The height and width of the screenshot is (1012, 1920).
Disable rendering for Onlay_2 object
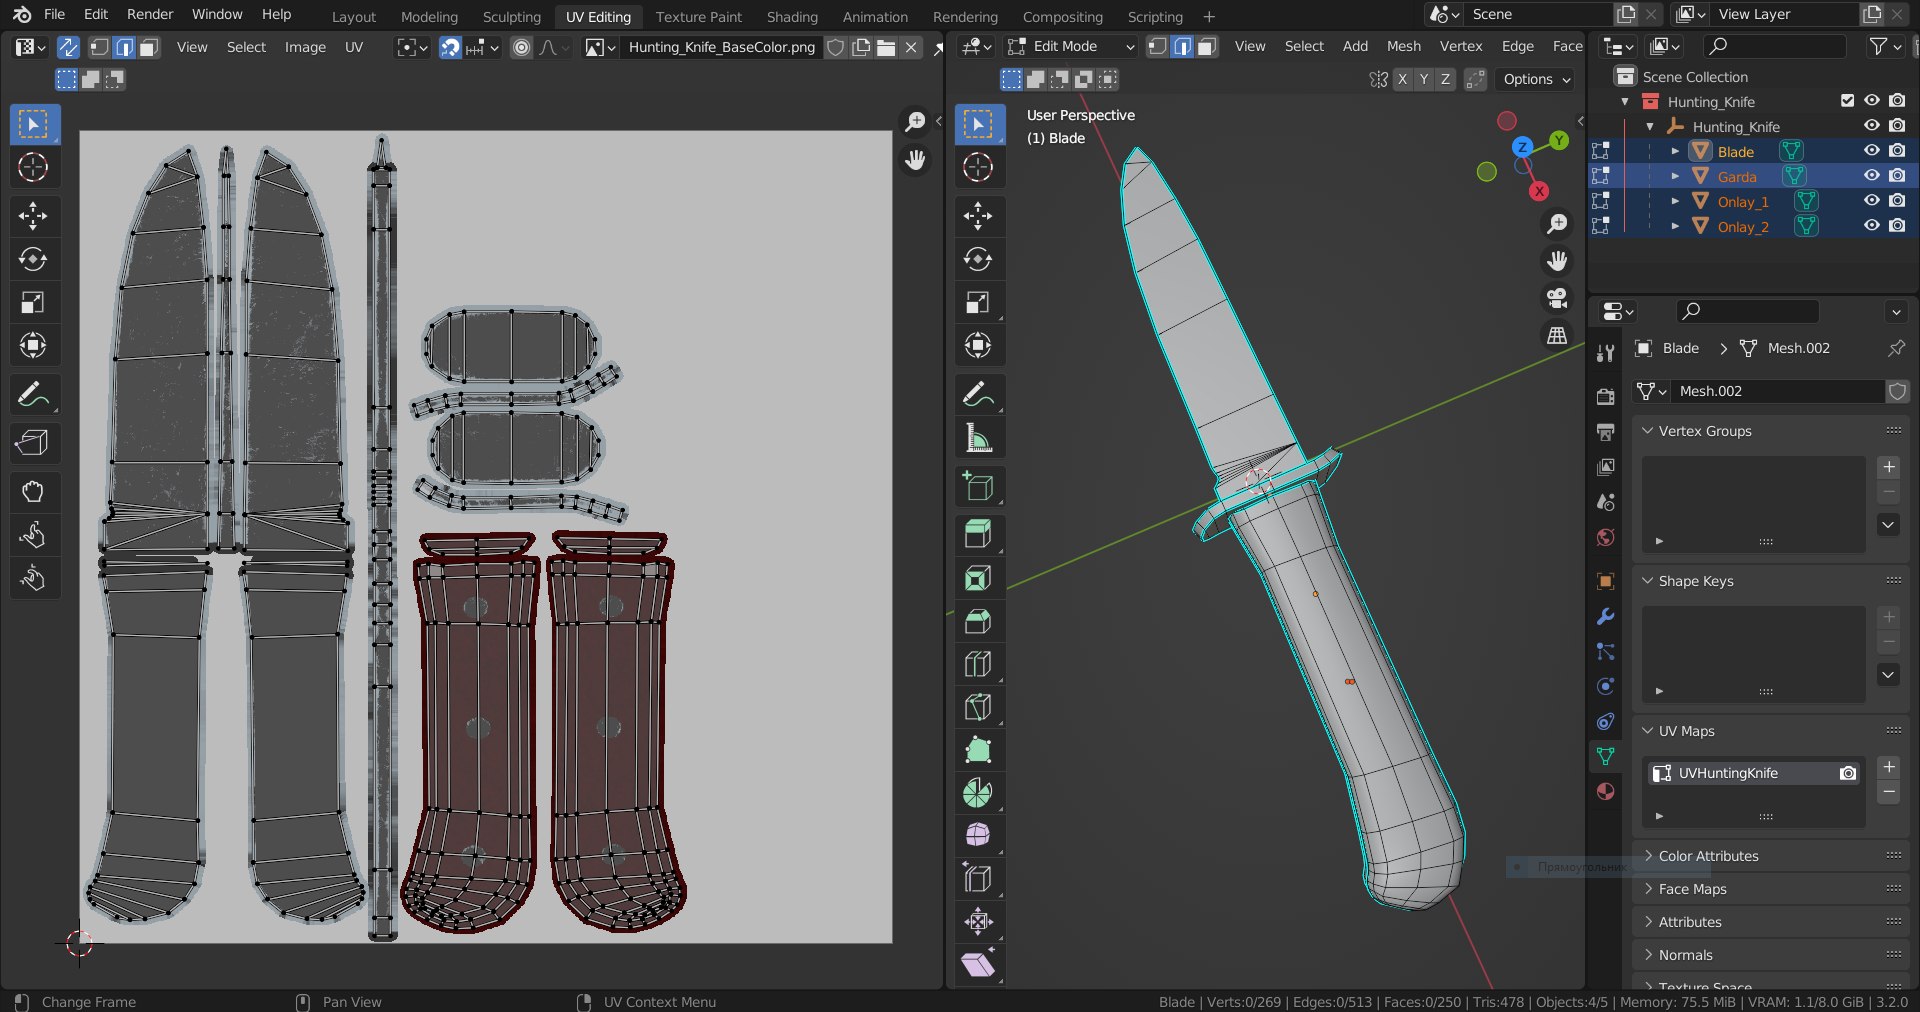coord(1897,226)
